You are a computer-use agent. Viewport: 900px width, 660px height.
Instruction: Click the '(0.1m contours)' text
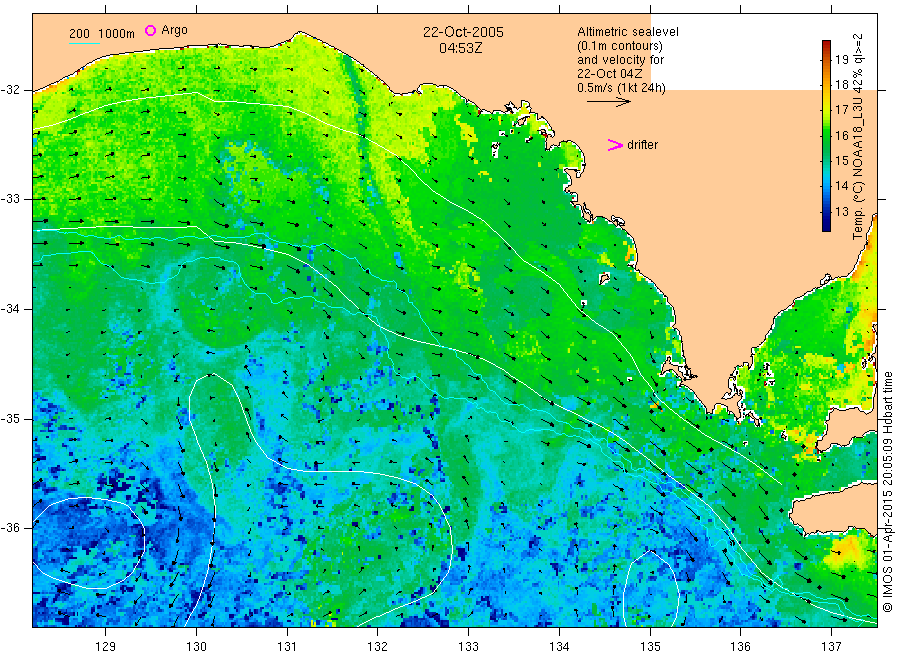(620, 46)
